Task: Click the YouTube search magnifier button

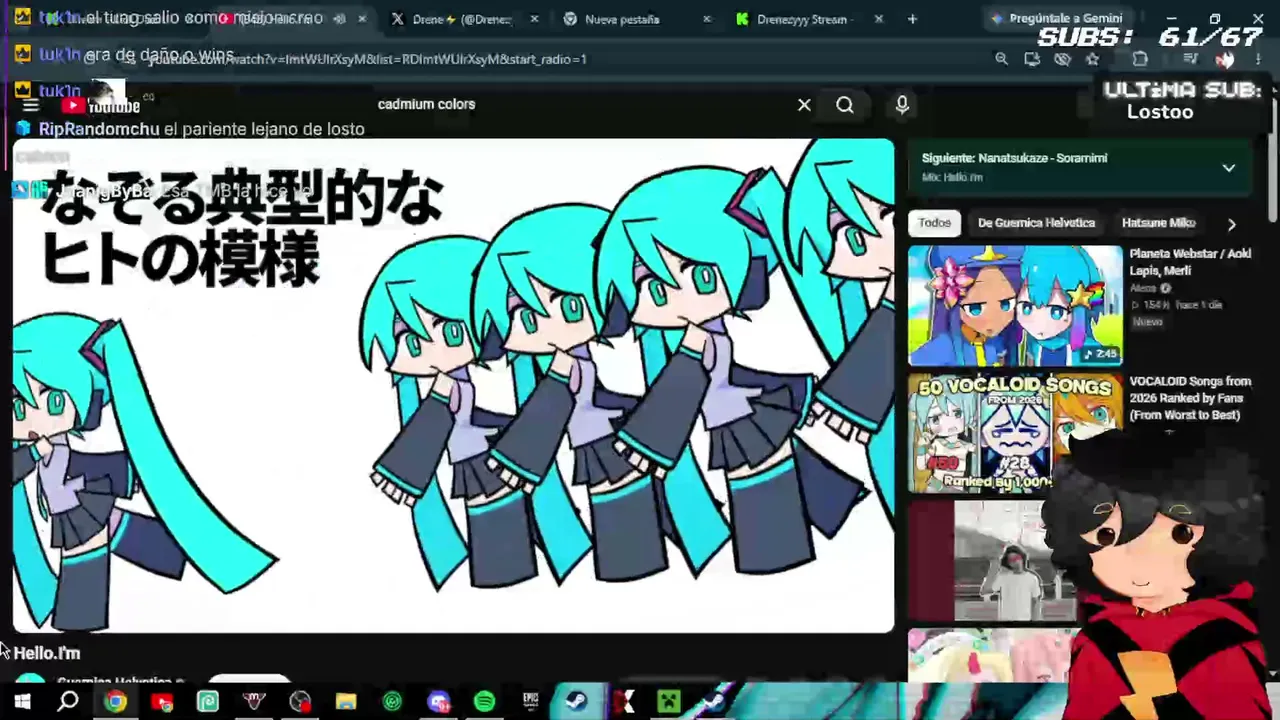Action: point(845,104)
